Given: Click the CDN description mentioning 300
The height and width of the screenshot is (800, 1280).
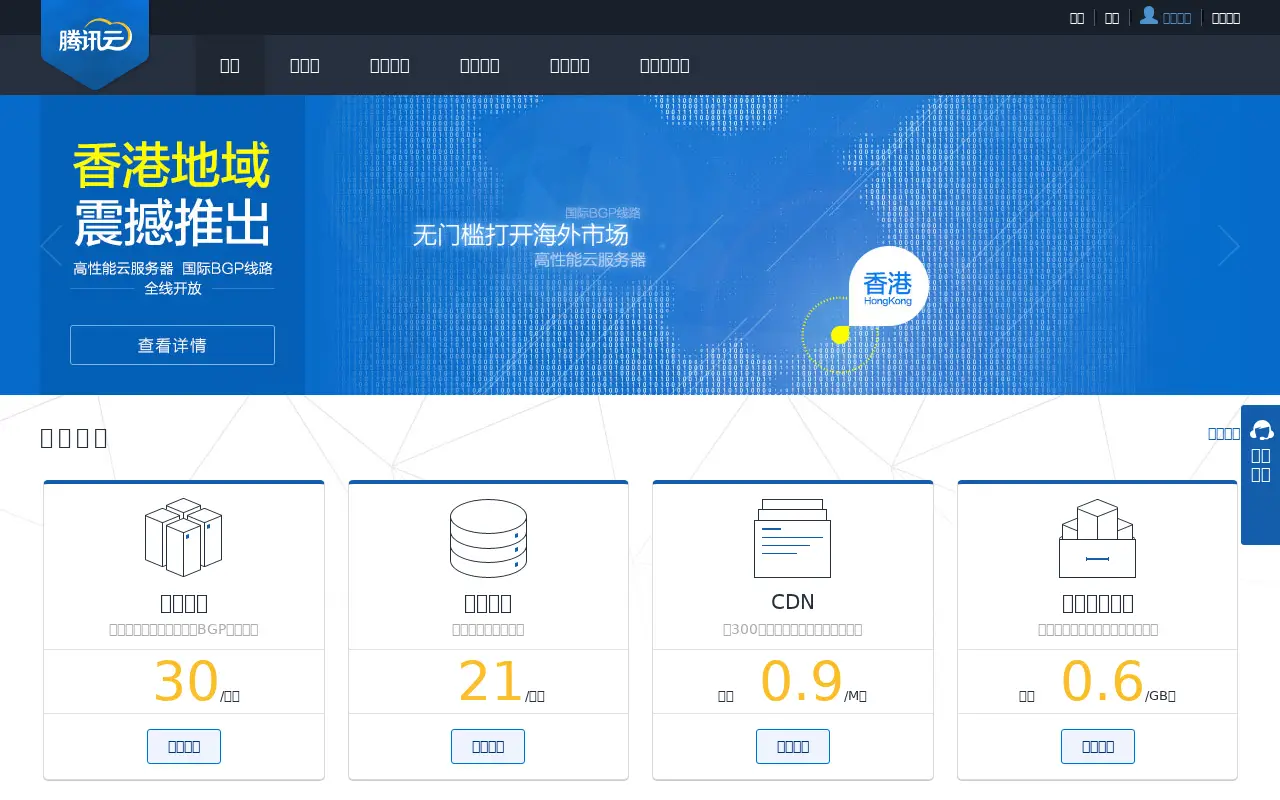Looking at the screenshot, I should (x=793, y=630).
